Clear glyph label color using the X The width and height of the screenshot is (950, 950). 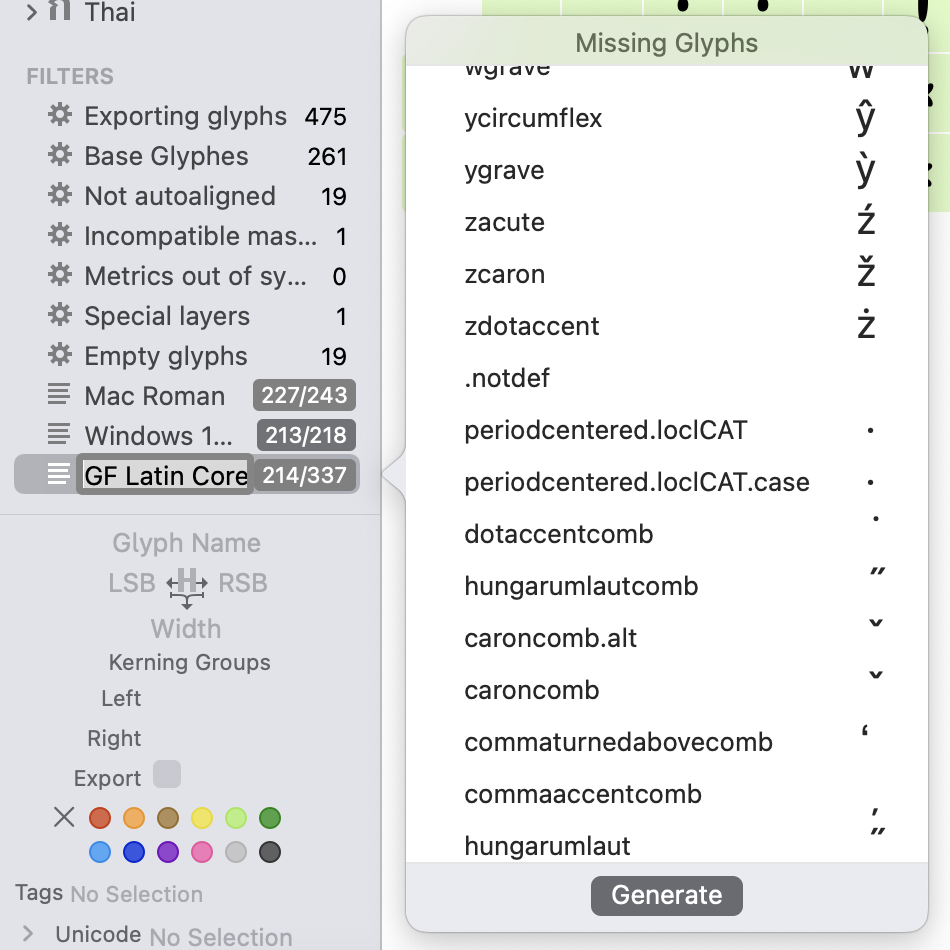63,817
